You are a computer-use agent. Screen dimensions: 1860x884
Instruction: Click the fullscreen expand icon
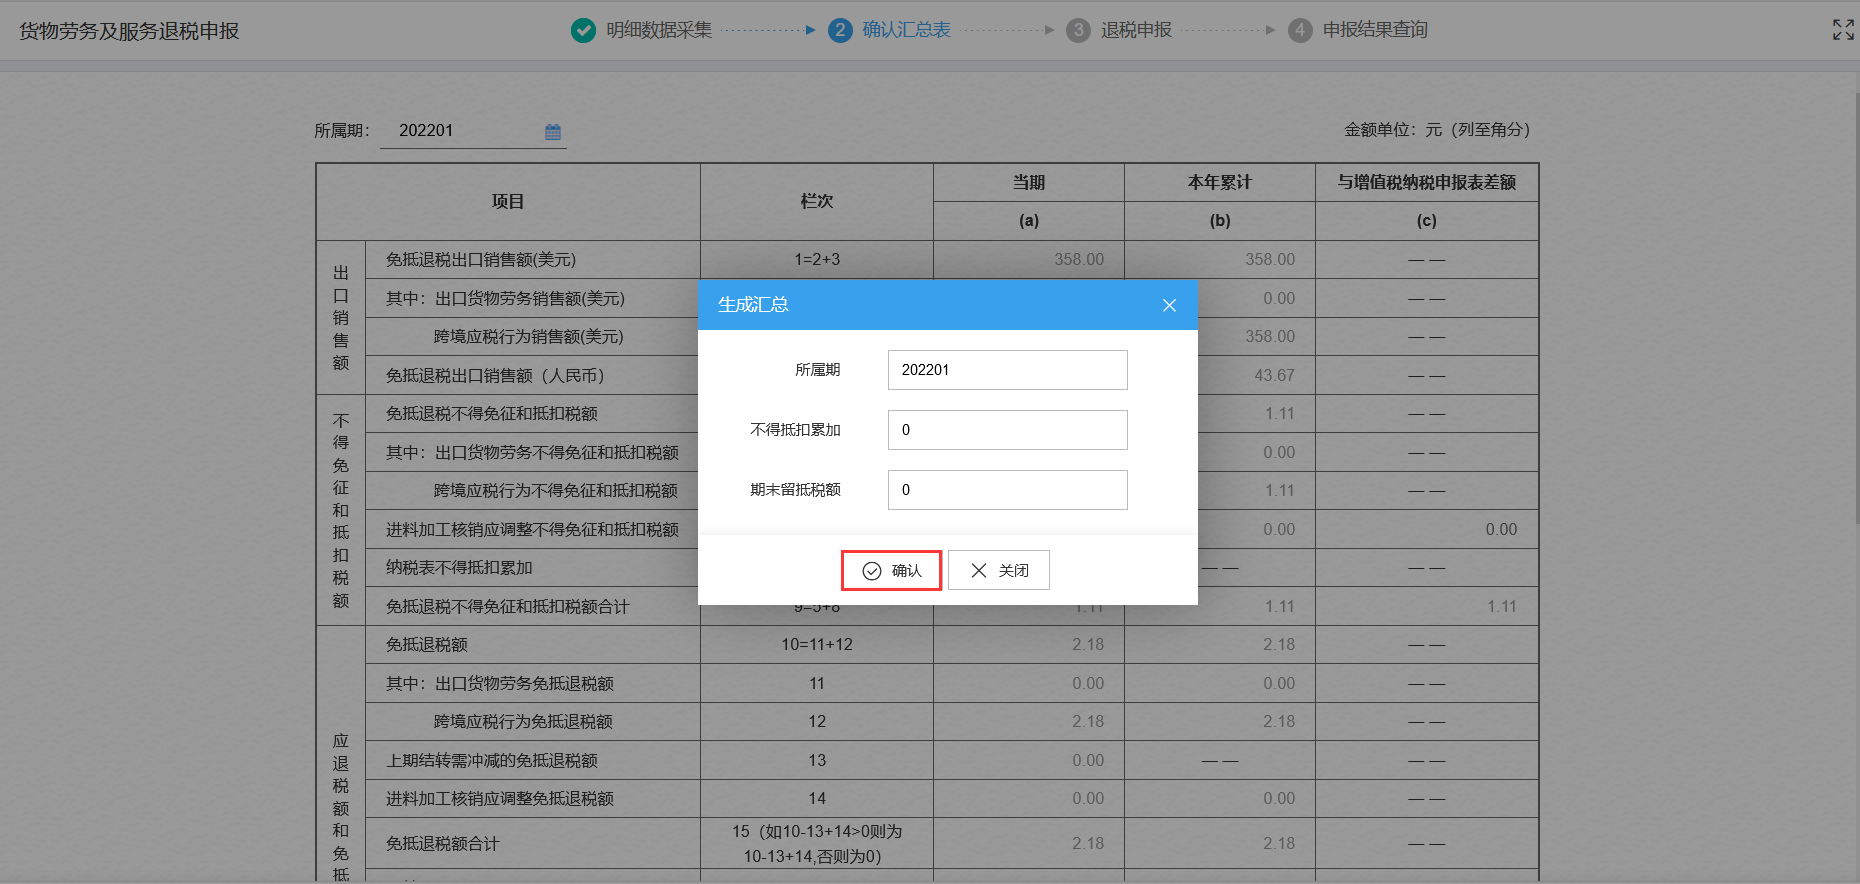pyautogui.click(x=1843, y=30)
